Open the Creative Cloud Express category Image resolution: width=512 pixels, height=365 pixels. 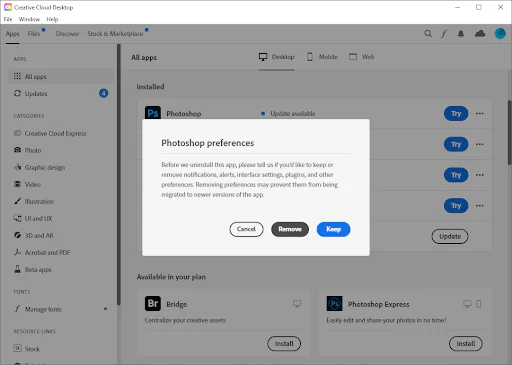(55, 133)
